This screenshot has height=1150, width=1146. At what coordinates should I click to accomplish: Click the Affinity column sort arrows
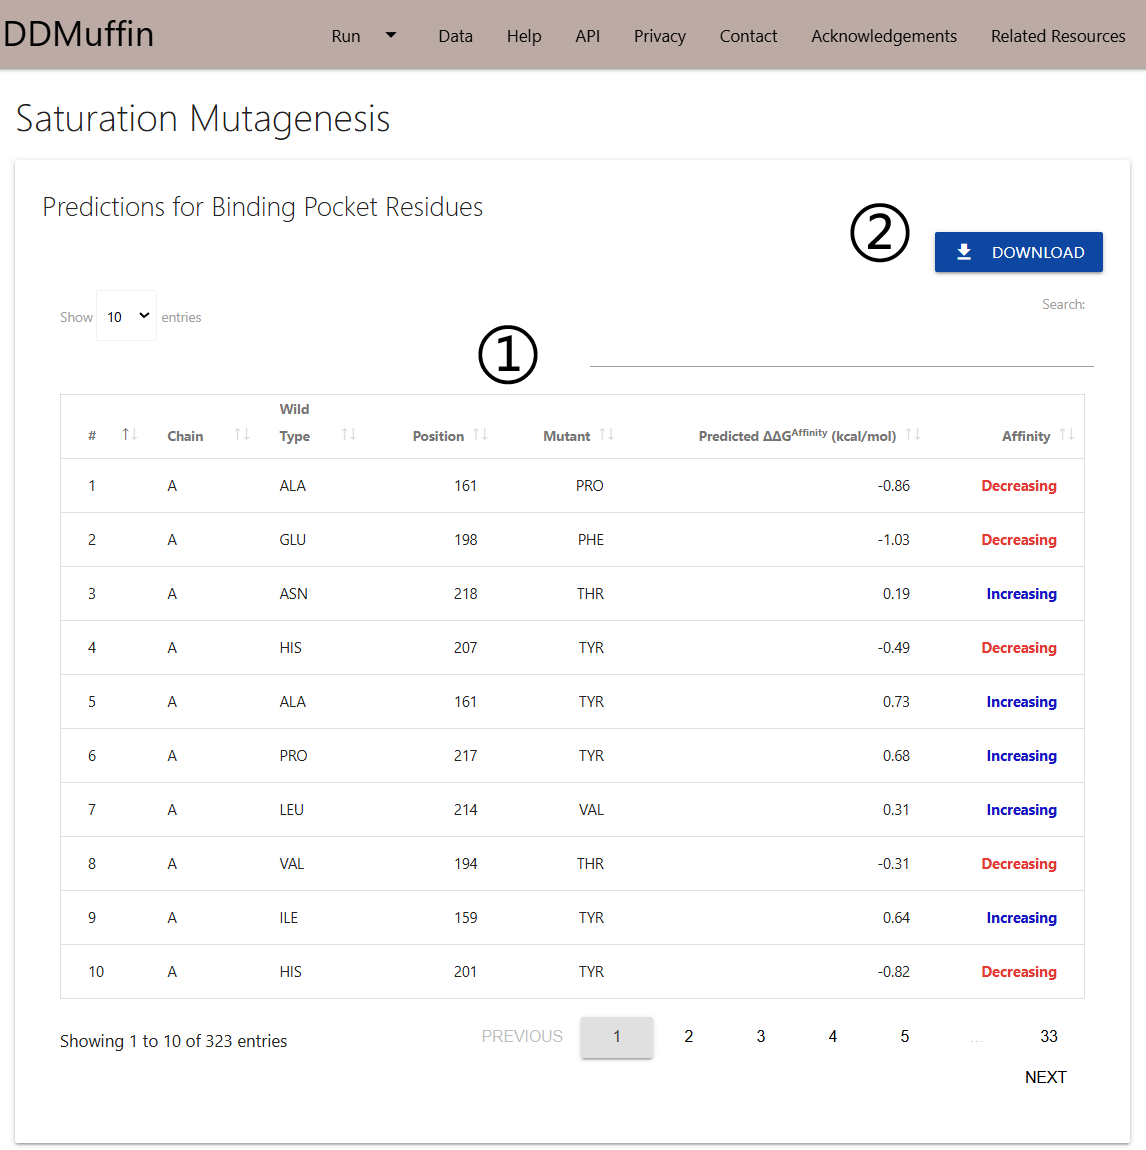pos(1067,434)
